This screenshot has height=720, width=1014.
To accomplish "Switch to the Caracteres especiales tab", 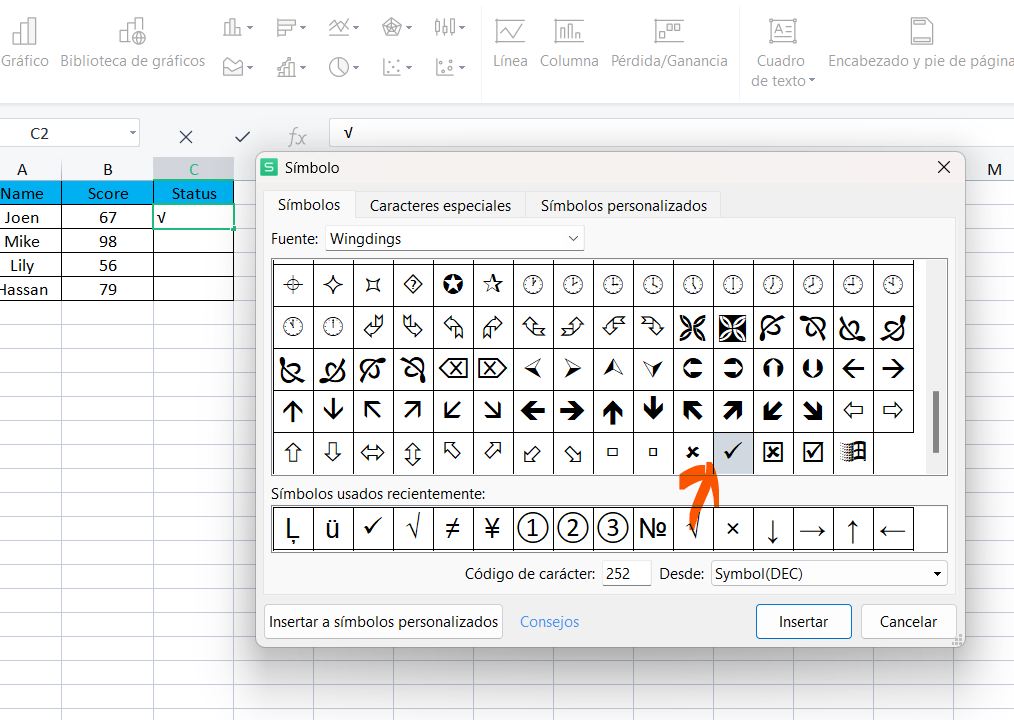I will point(439,204).
